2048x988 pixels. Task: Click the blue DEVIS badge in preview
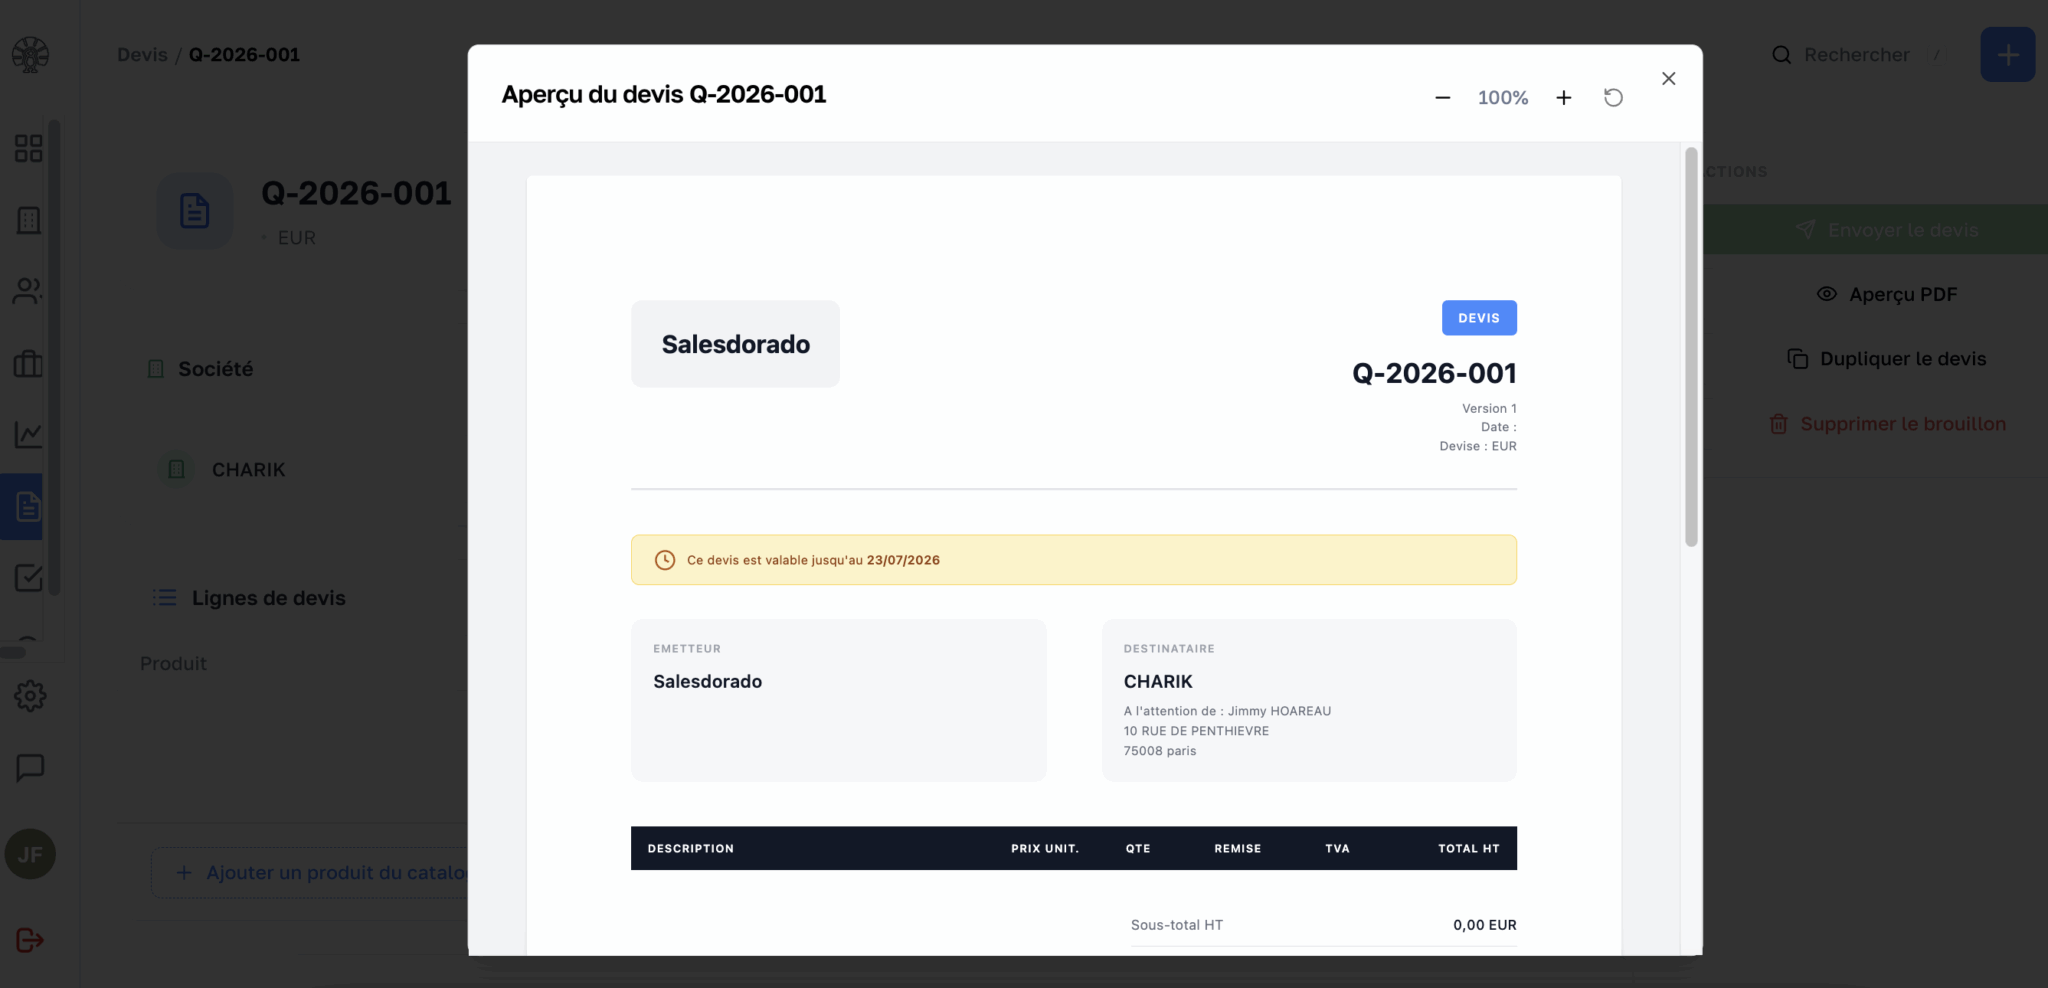coord(1479,318)
